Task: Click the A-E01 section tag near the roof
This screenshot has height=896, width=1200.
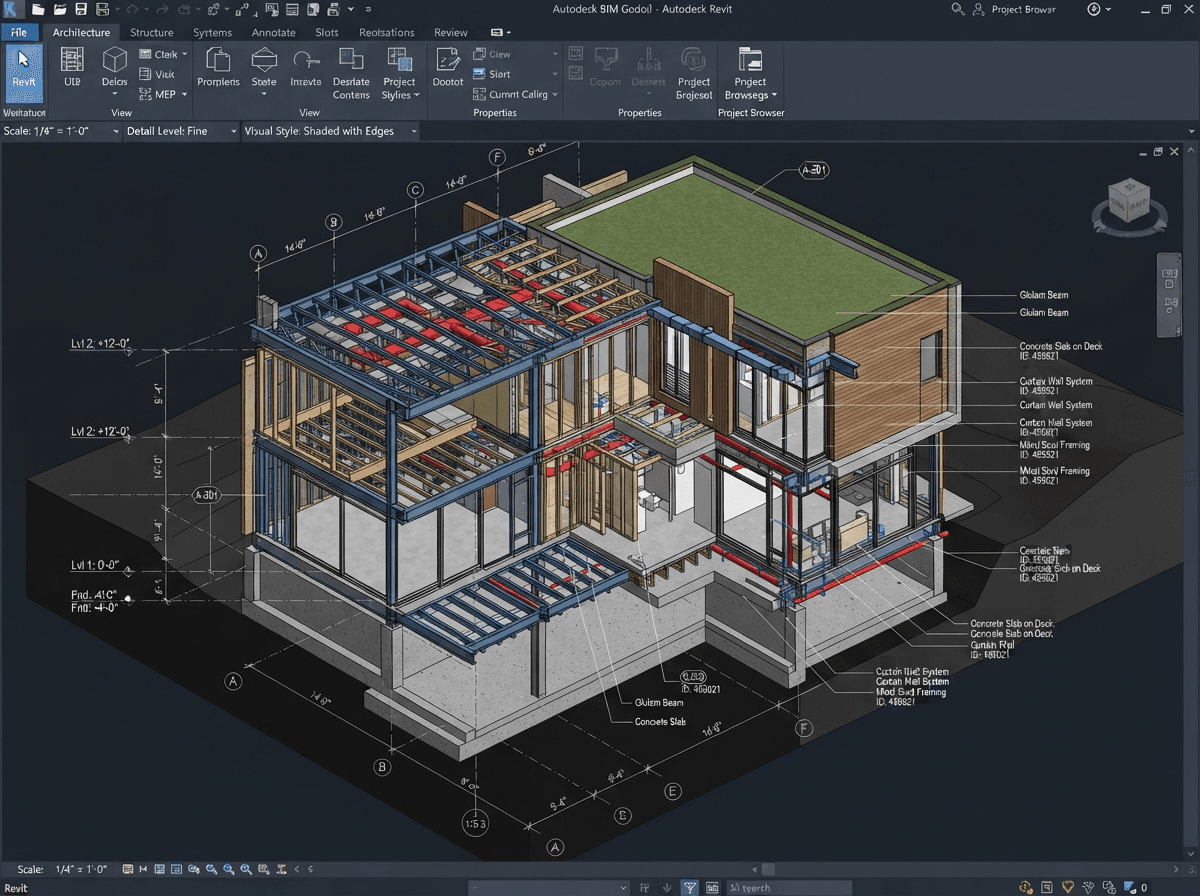Action: pos(815,171)
